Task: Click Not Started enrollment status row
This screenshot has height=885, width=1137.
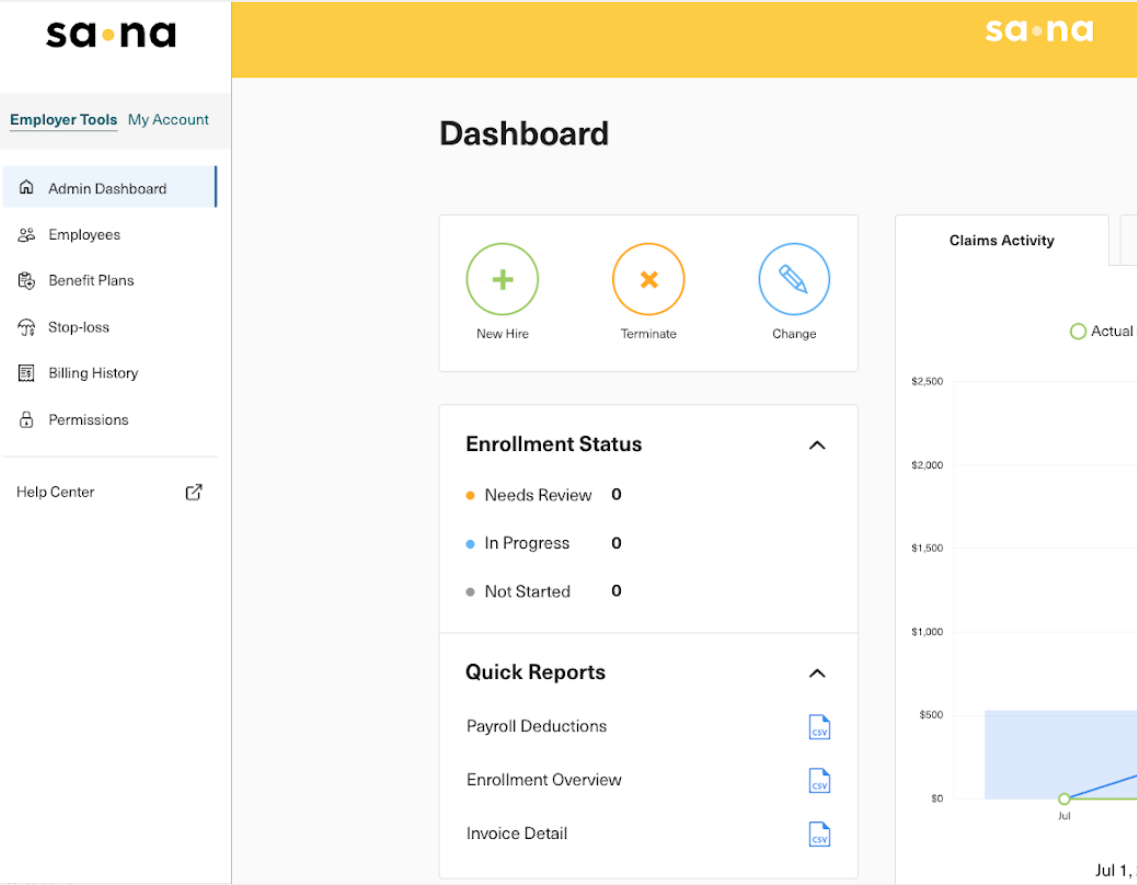Action: 544,591
